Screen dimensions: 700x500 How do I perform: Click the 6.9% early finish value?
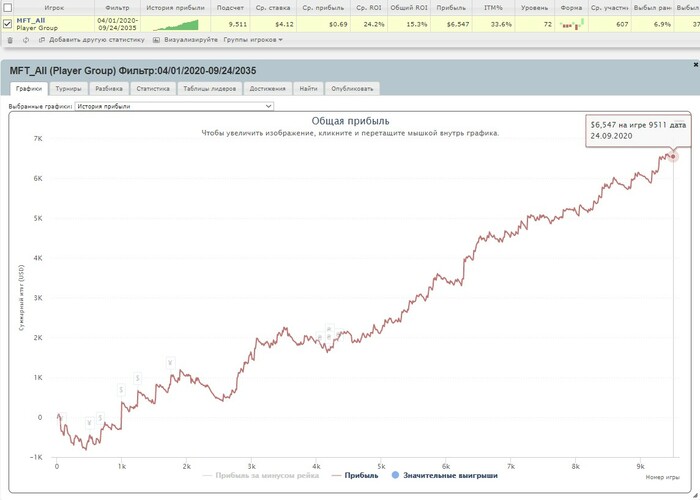(x=662, y=25)
